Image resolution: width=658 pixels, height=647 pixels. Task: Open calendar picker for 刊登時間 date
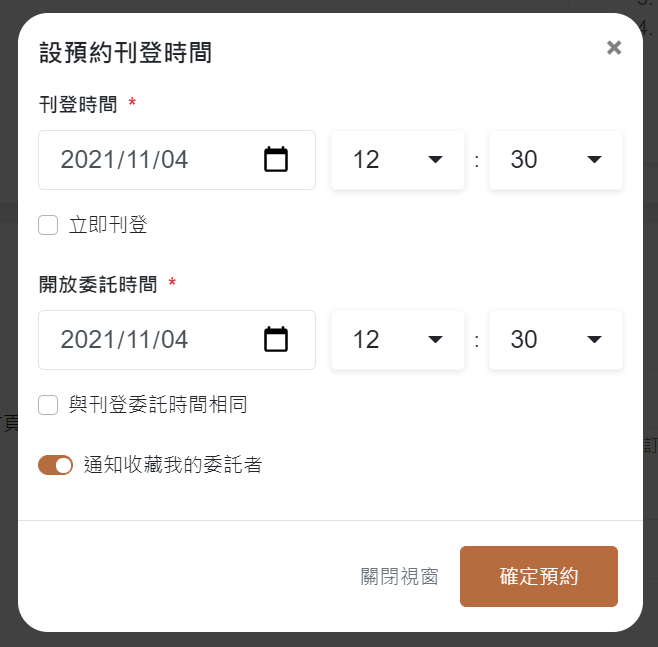coord(276,159)
